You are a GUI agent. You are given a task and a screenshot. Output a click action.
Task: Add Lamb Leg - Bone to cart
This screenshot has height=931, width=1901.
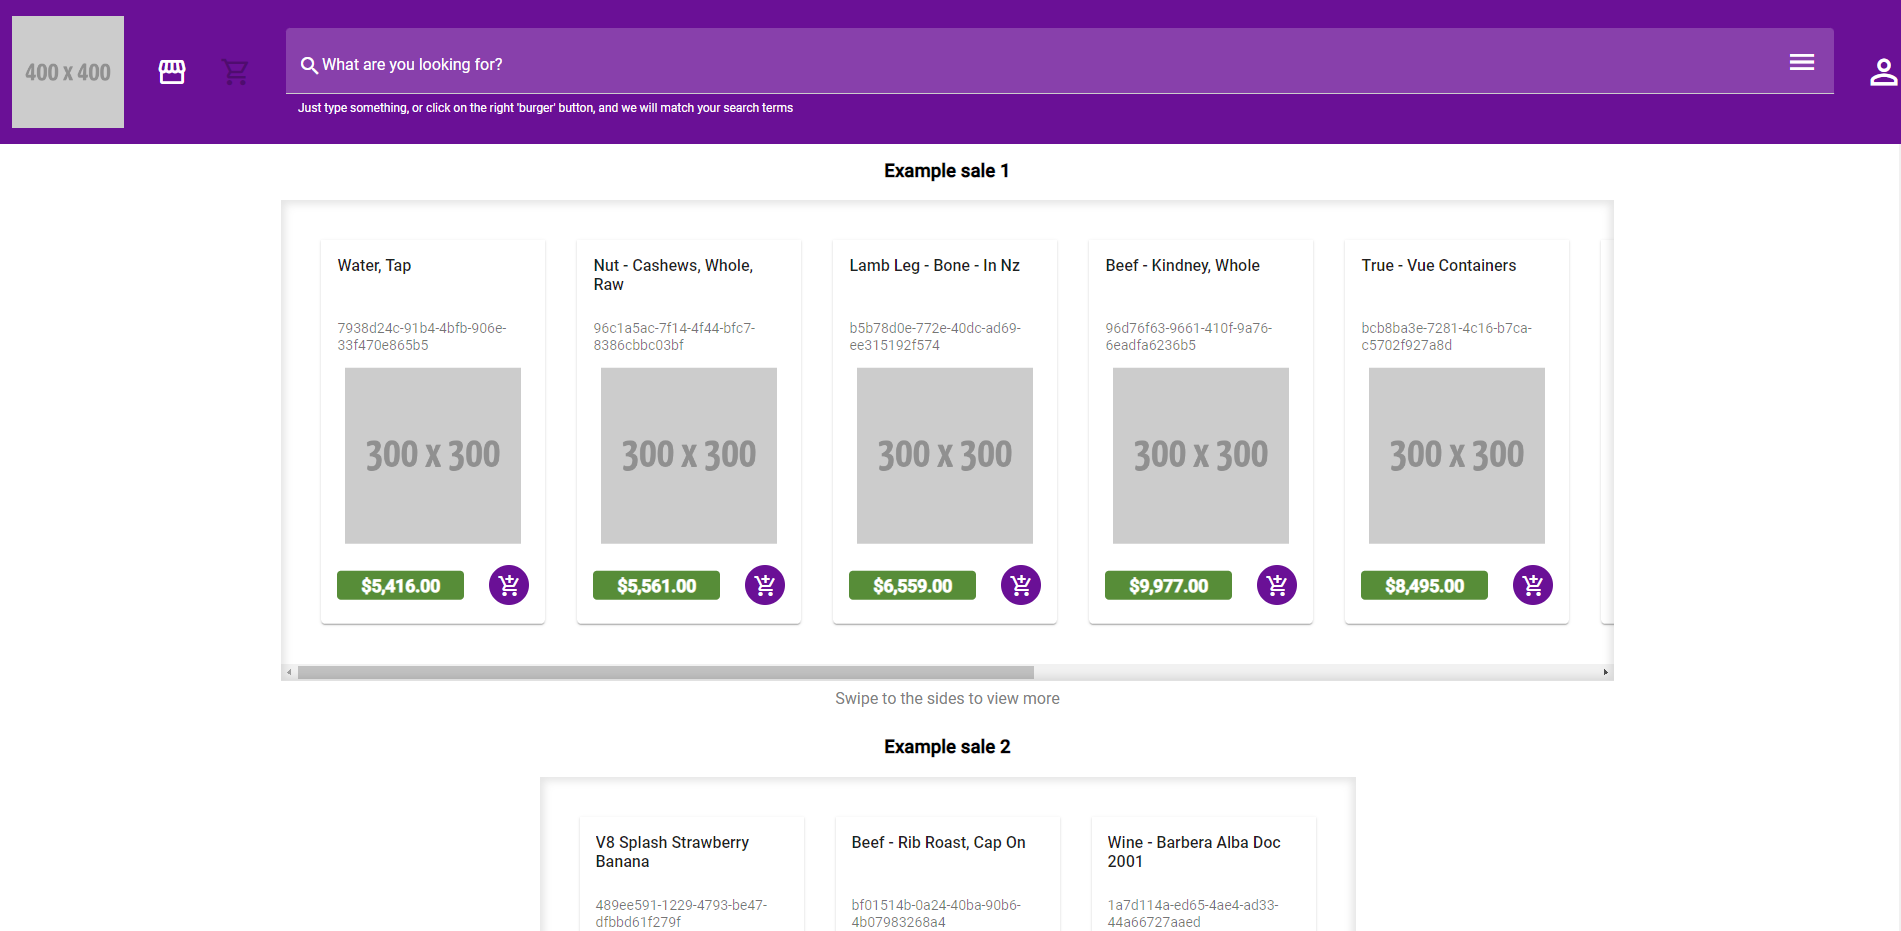pyautogui.click(x=1021, y=585)
